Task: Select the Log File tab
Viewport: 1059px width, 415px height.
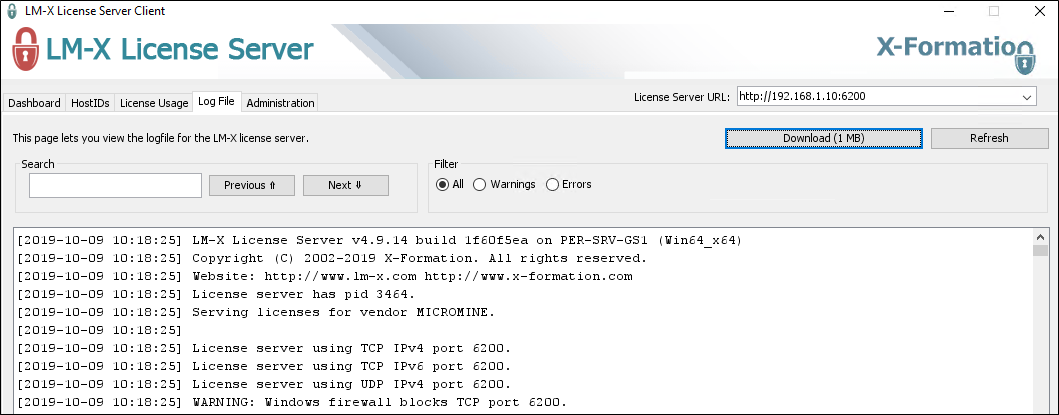Action: point(216,101)
